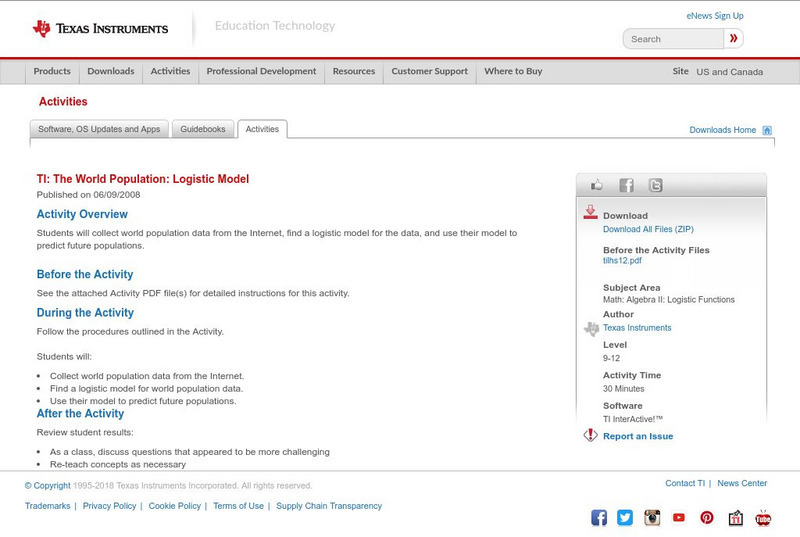
Task: Click the 9-12 level value
Action: [611, 358]
